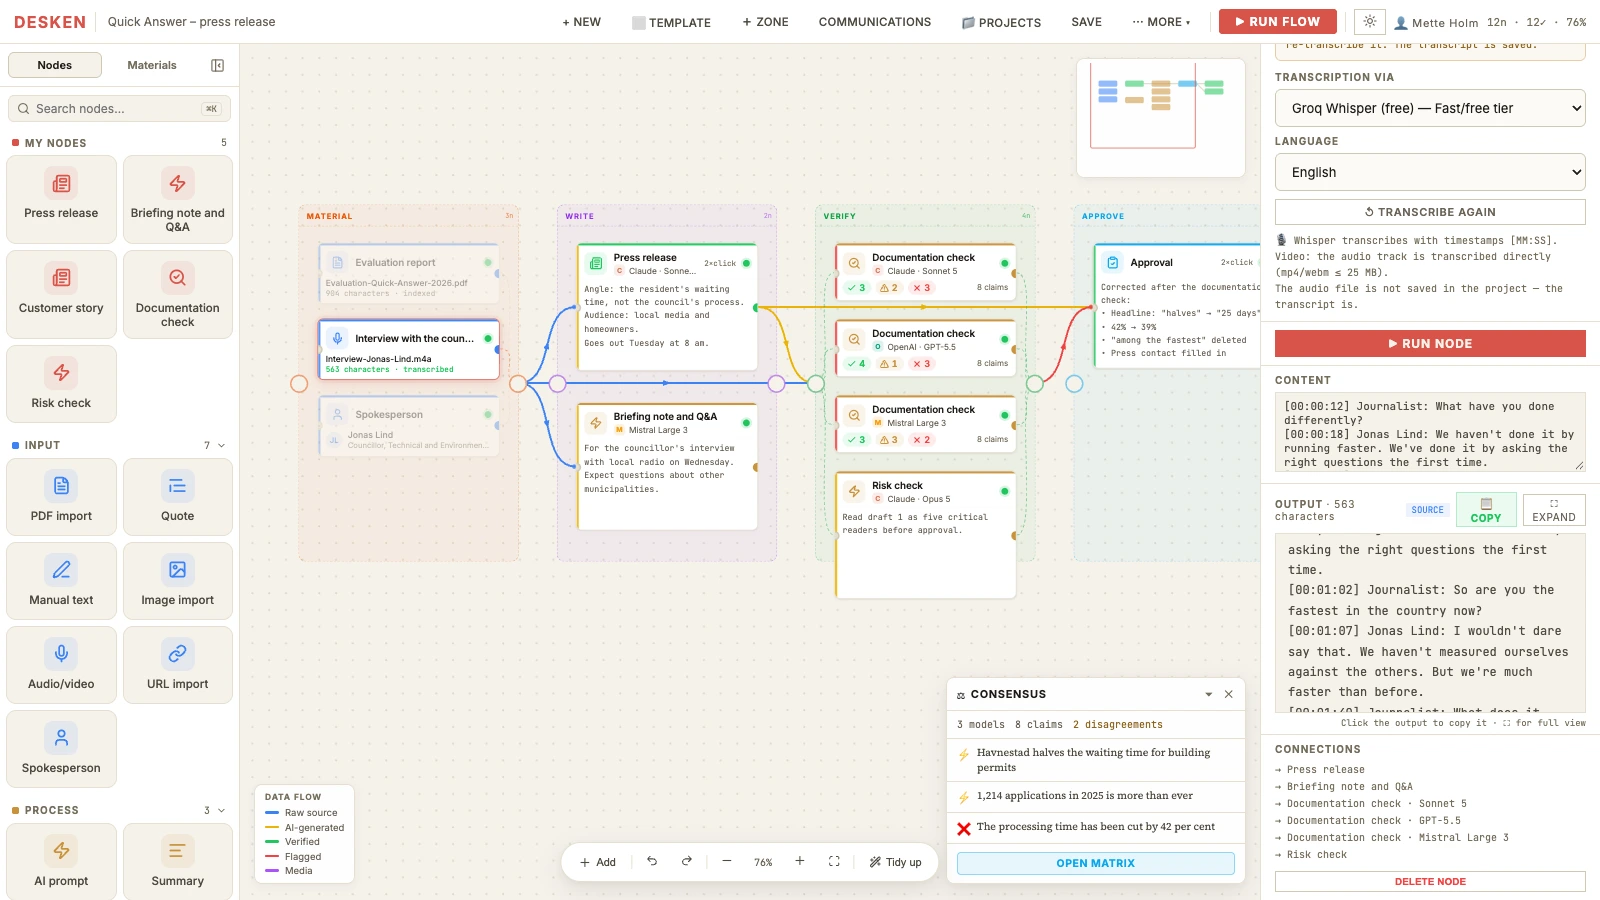Collapse the Consensus panel
Screen dimensions: 1600x900
click(1208, 694)
